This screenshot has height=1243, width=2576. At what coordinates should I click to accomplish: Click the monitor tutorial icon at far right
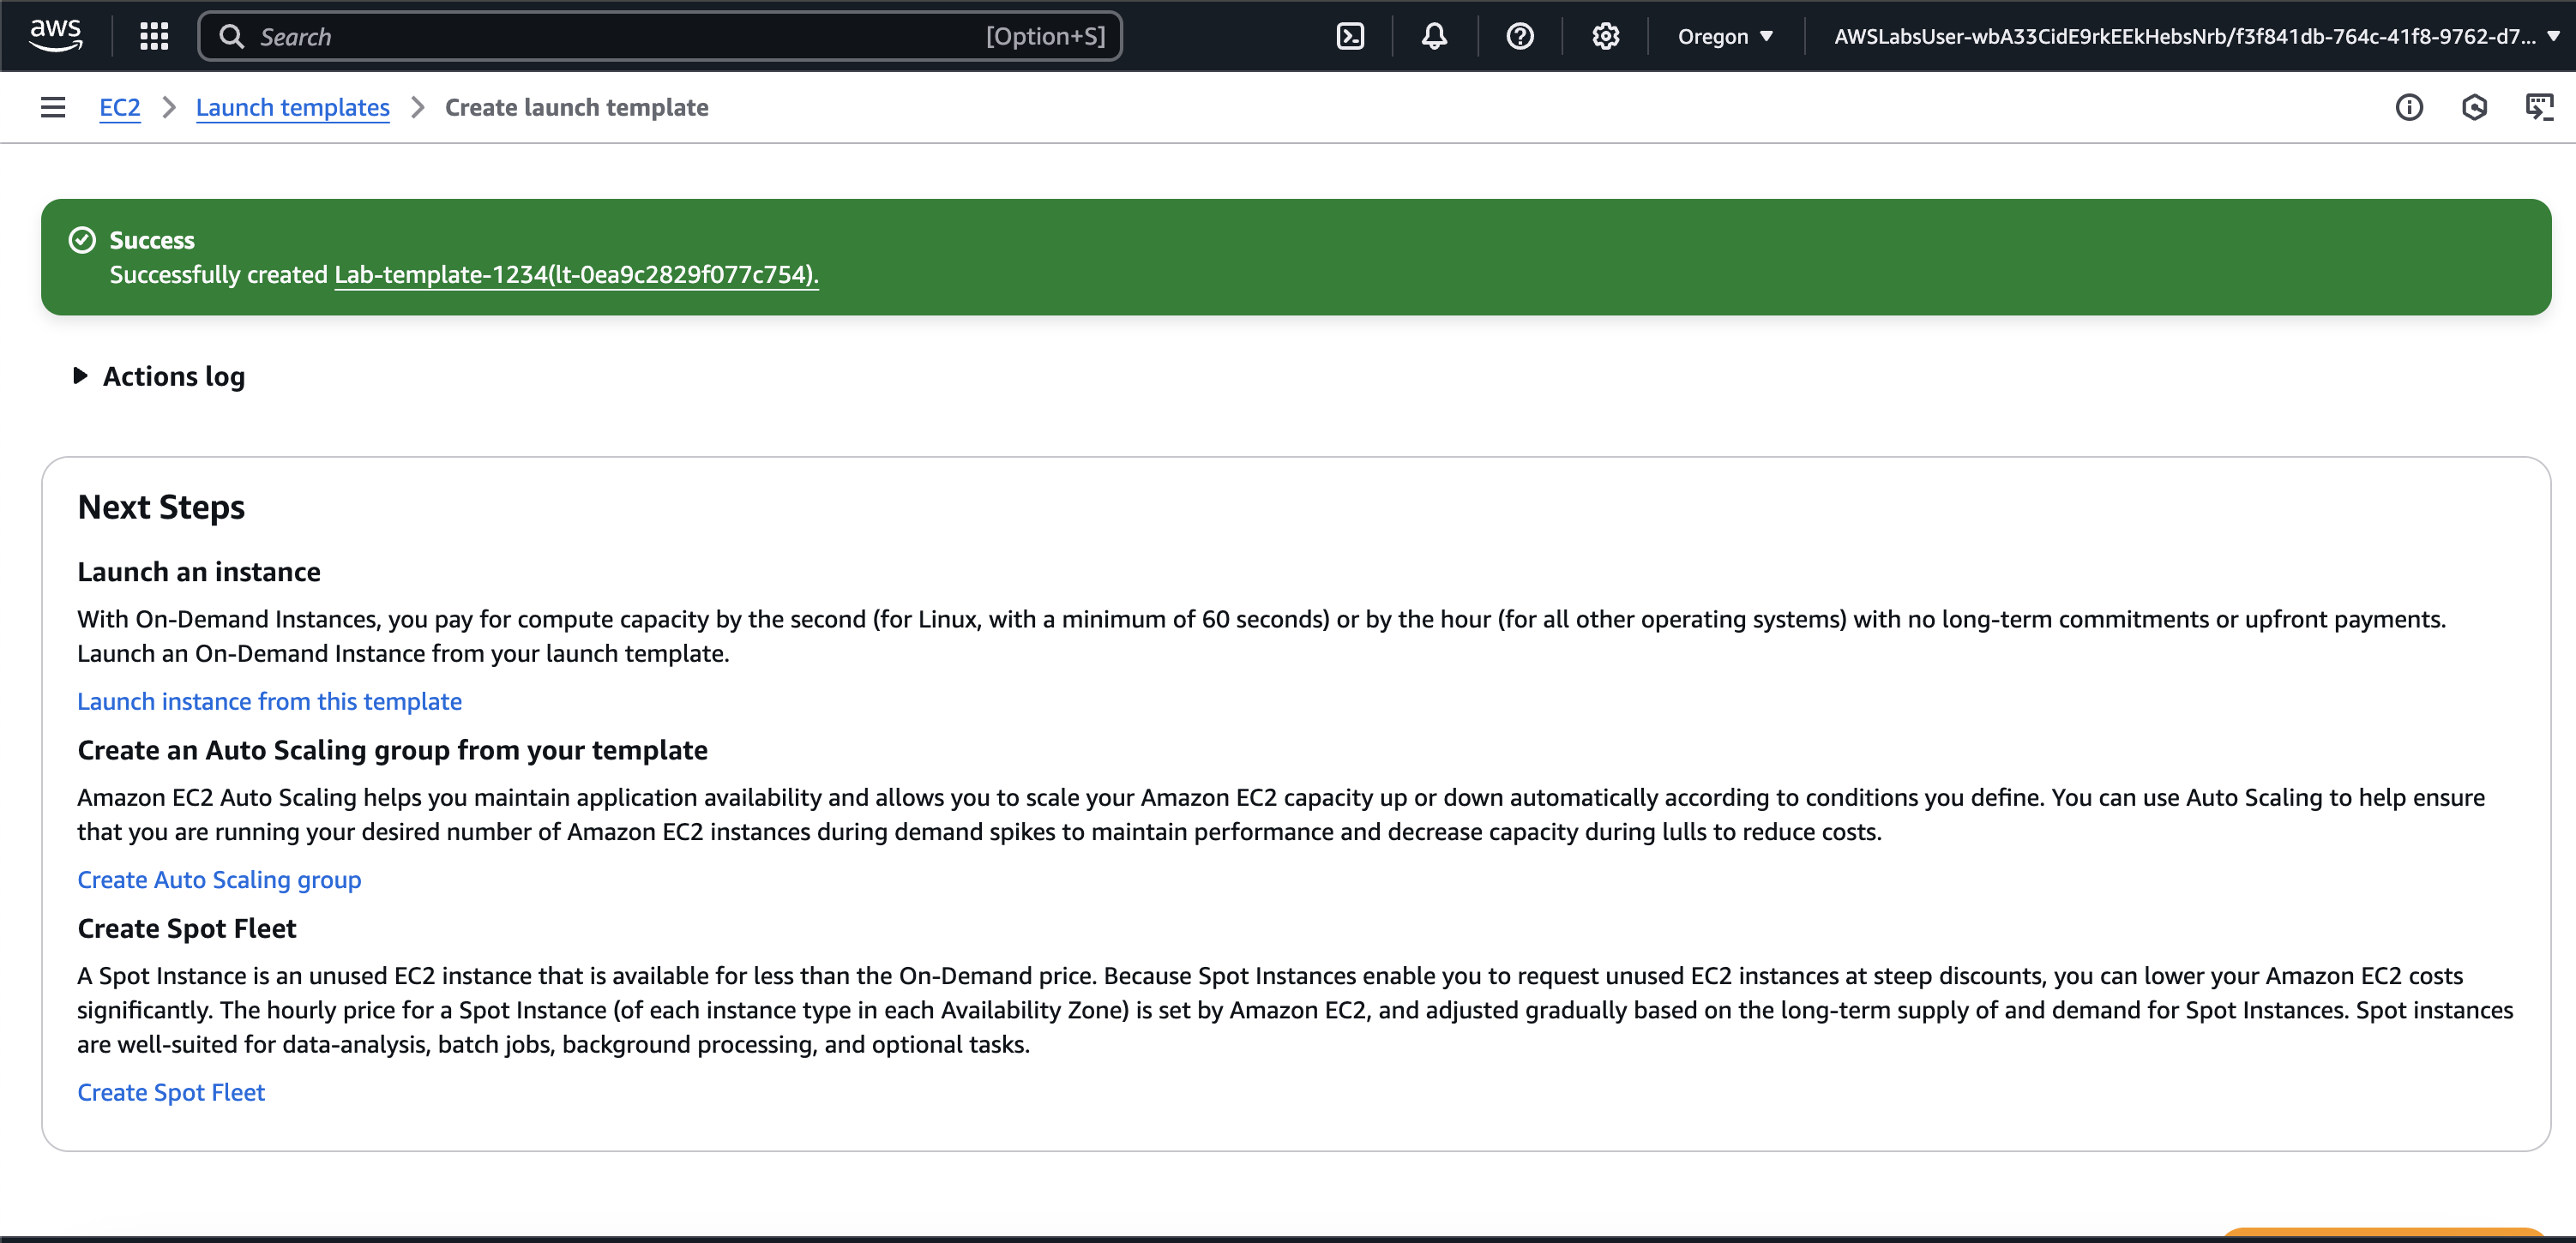(2539, 107)
